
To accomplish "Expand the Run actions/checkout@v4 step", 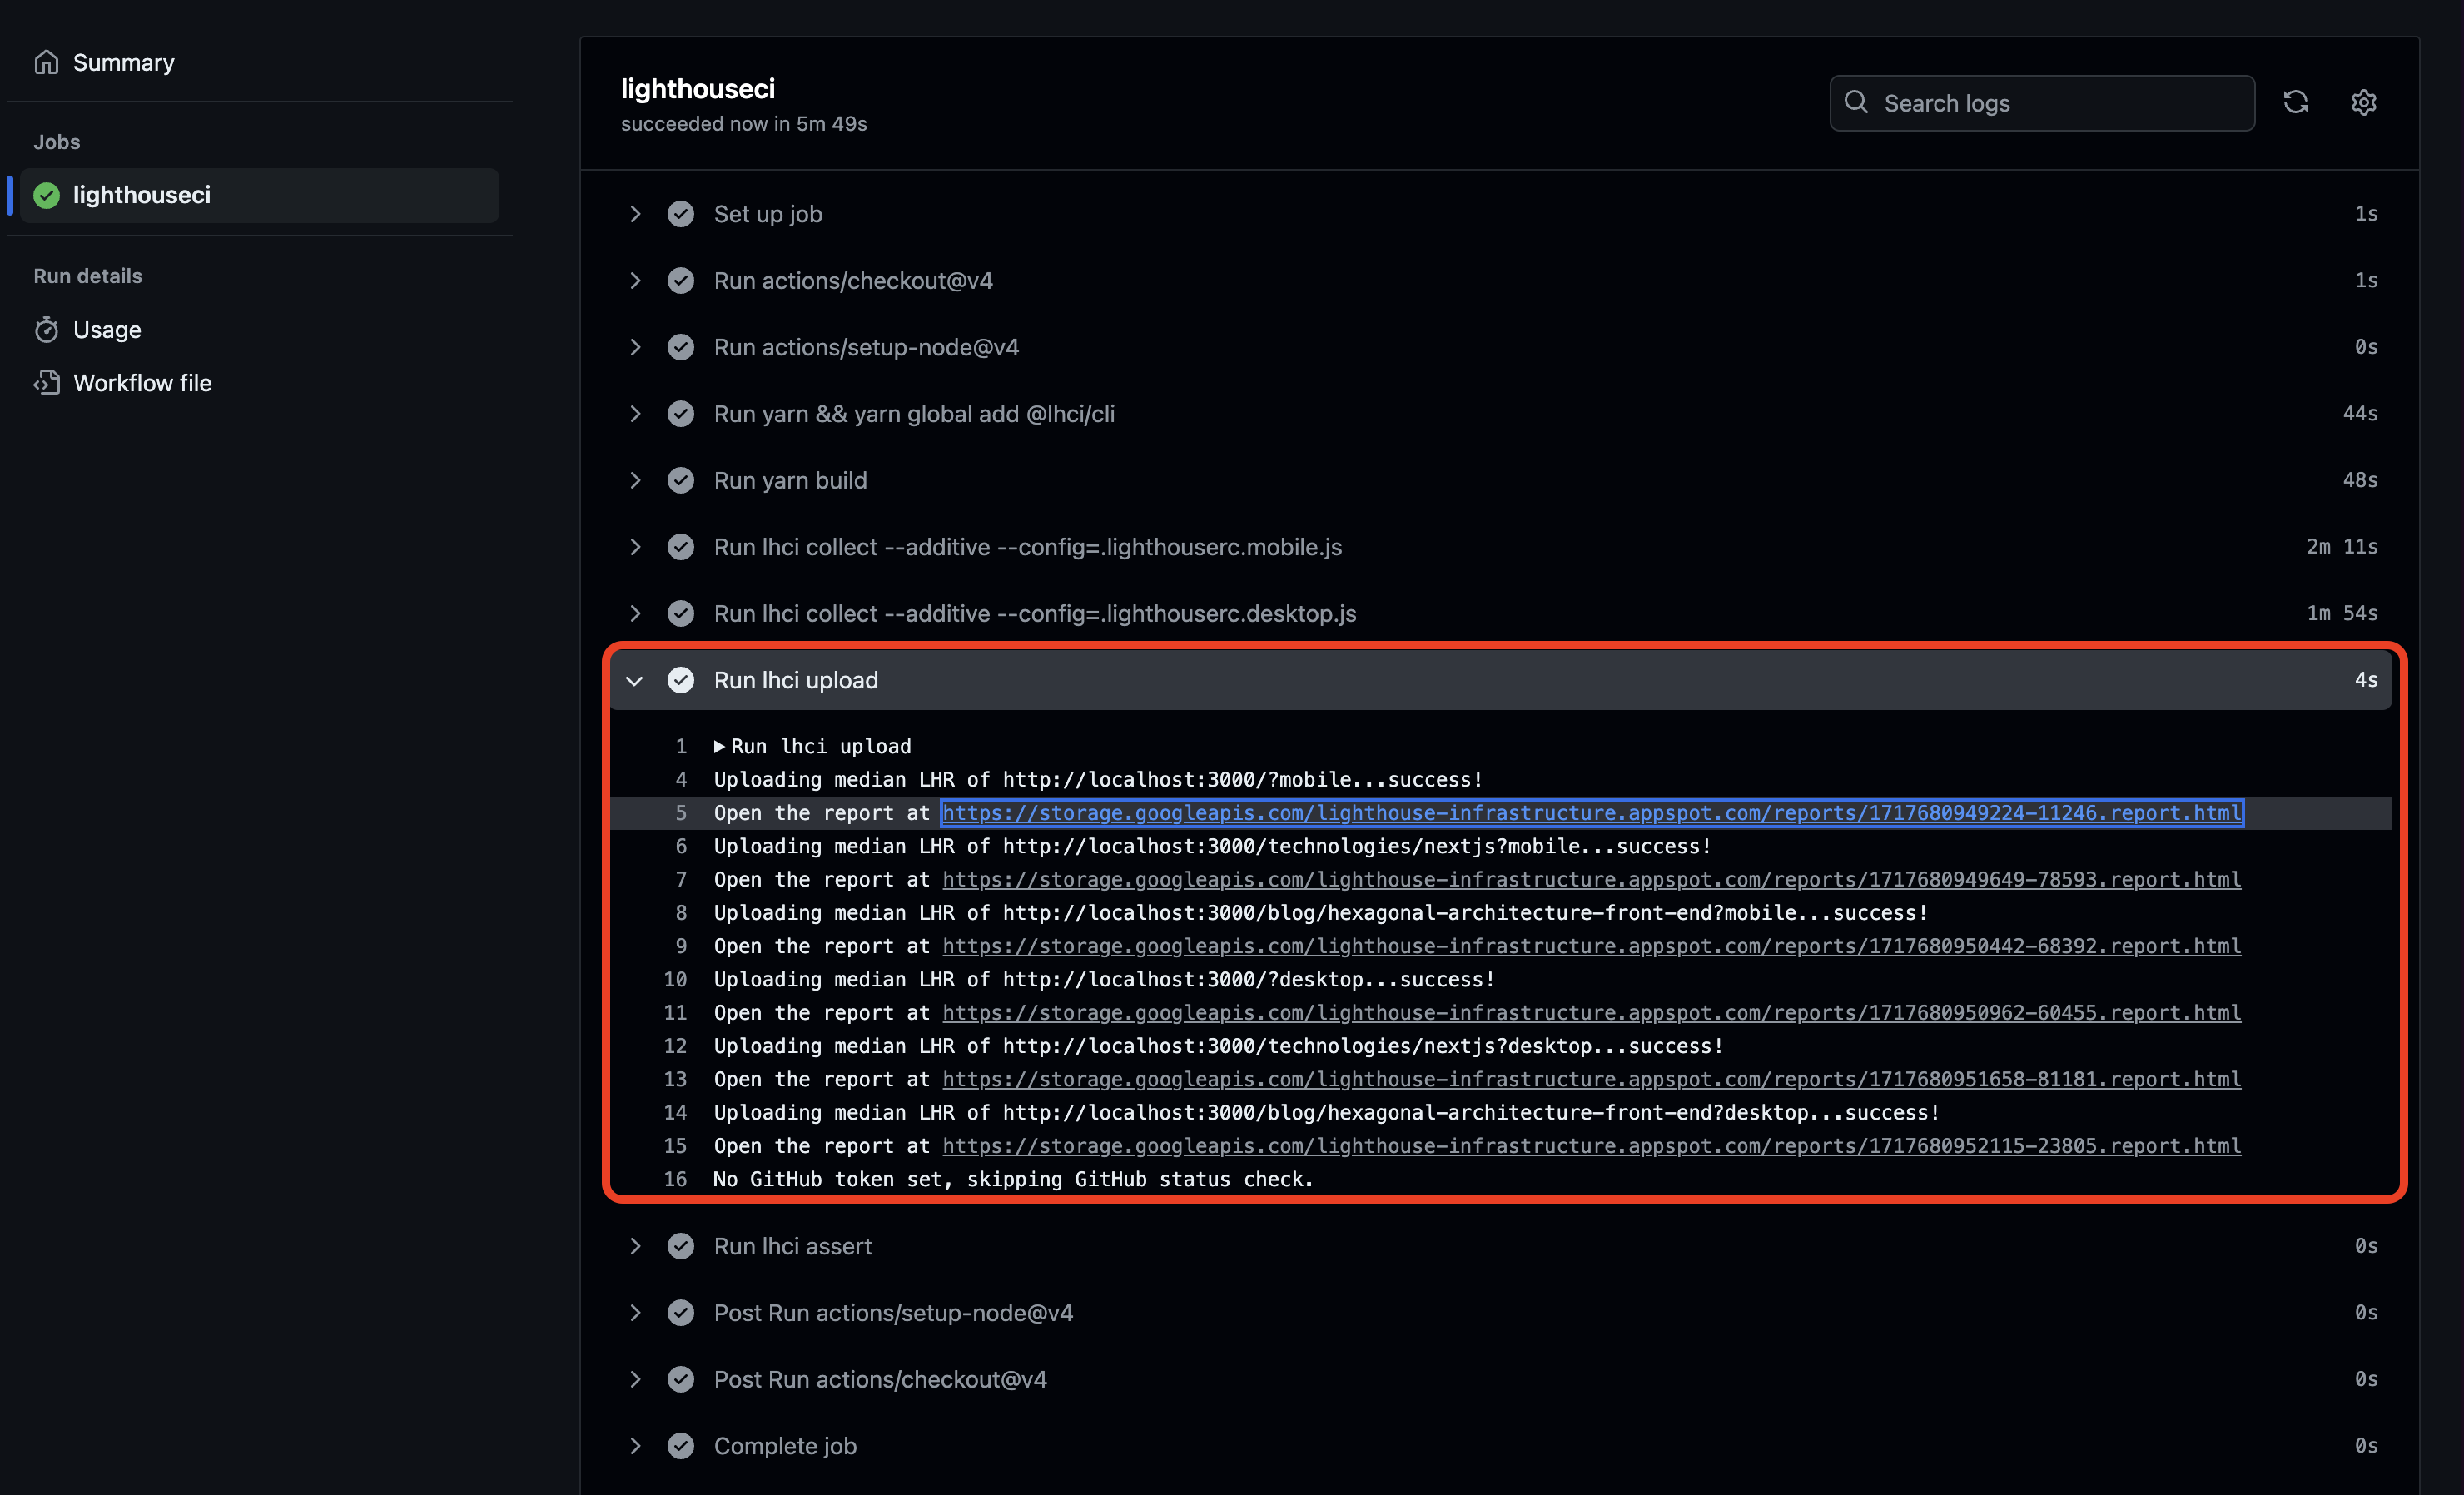I will pyautogui.click(x=635, y=281).
